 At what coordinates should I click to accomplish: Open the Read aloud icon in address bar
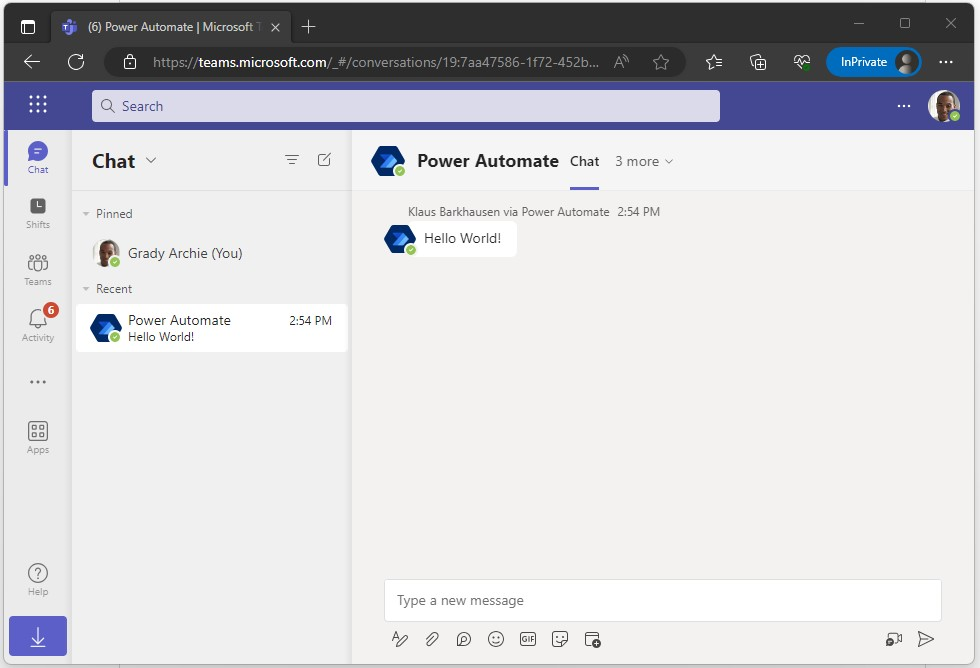(x=621, y=62)
